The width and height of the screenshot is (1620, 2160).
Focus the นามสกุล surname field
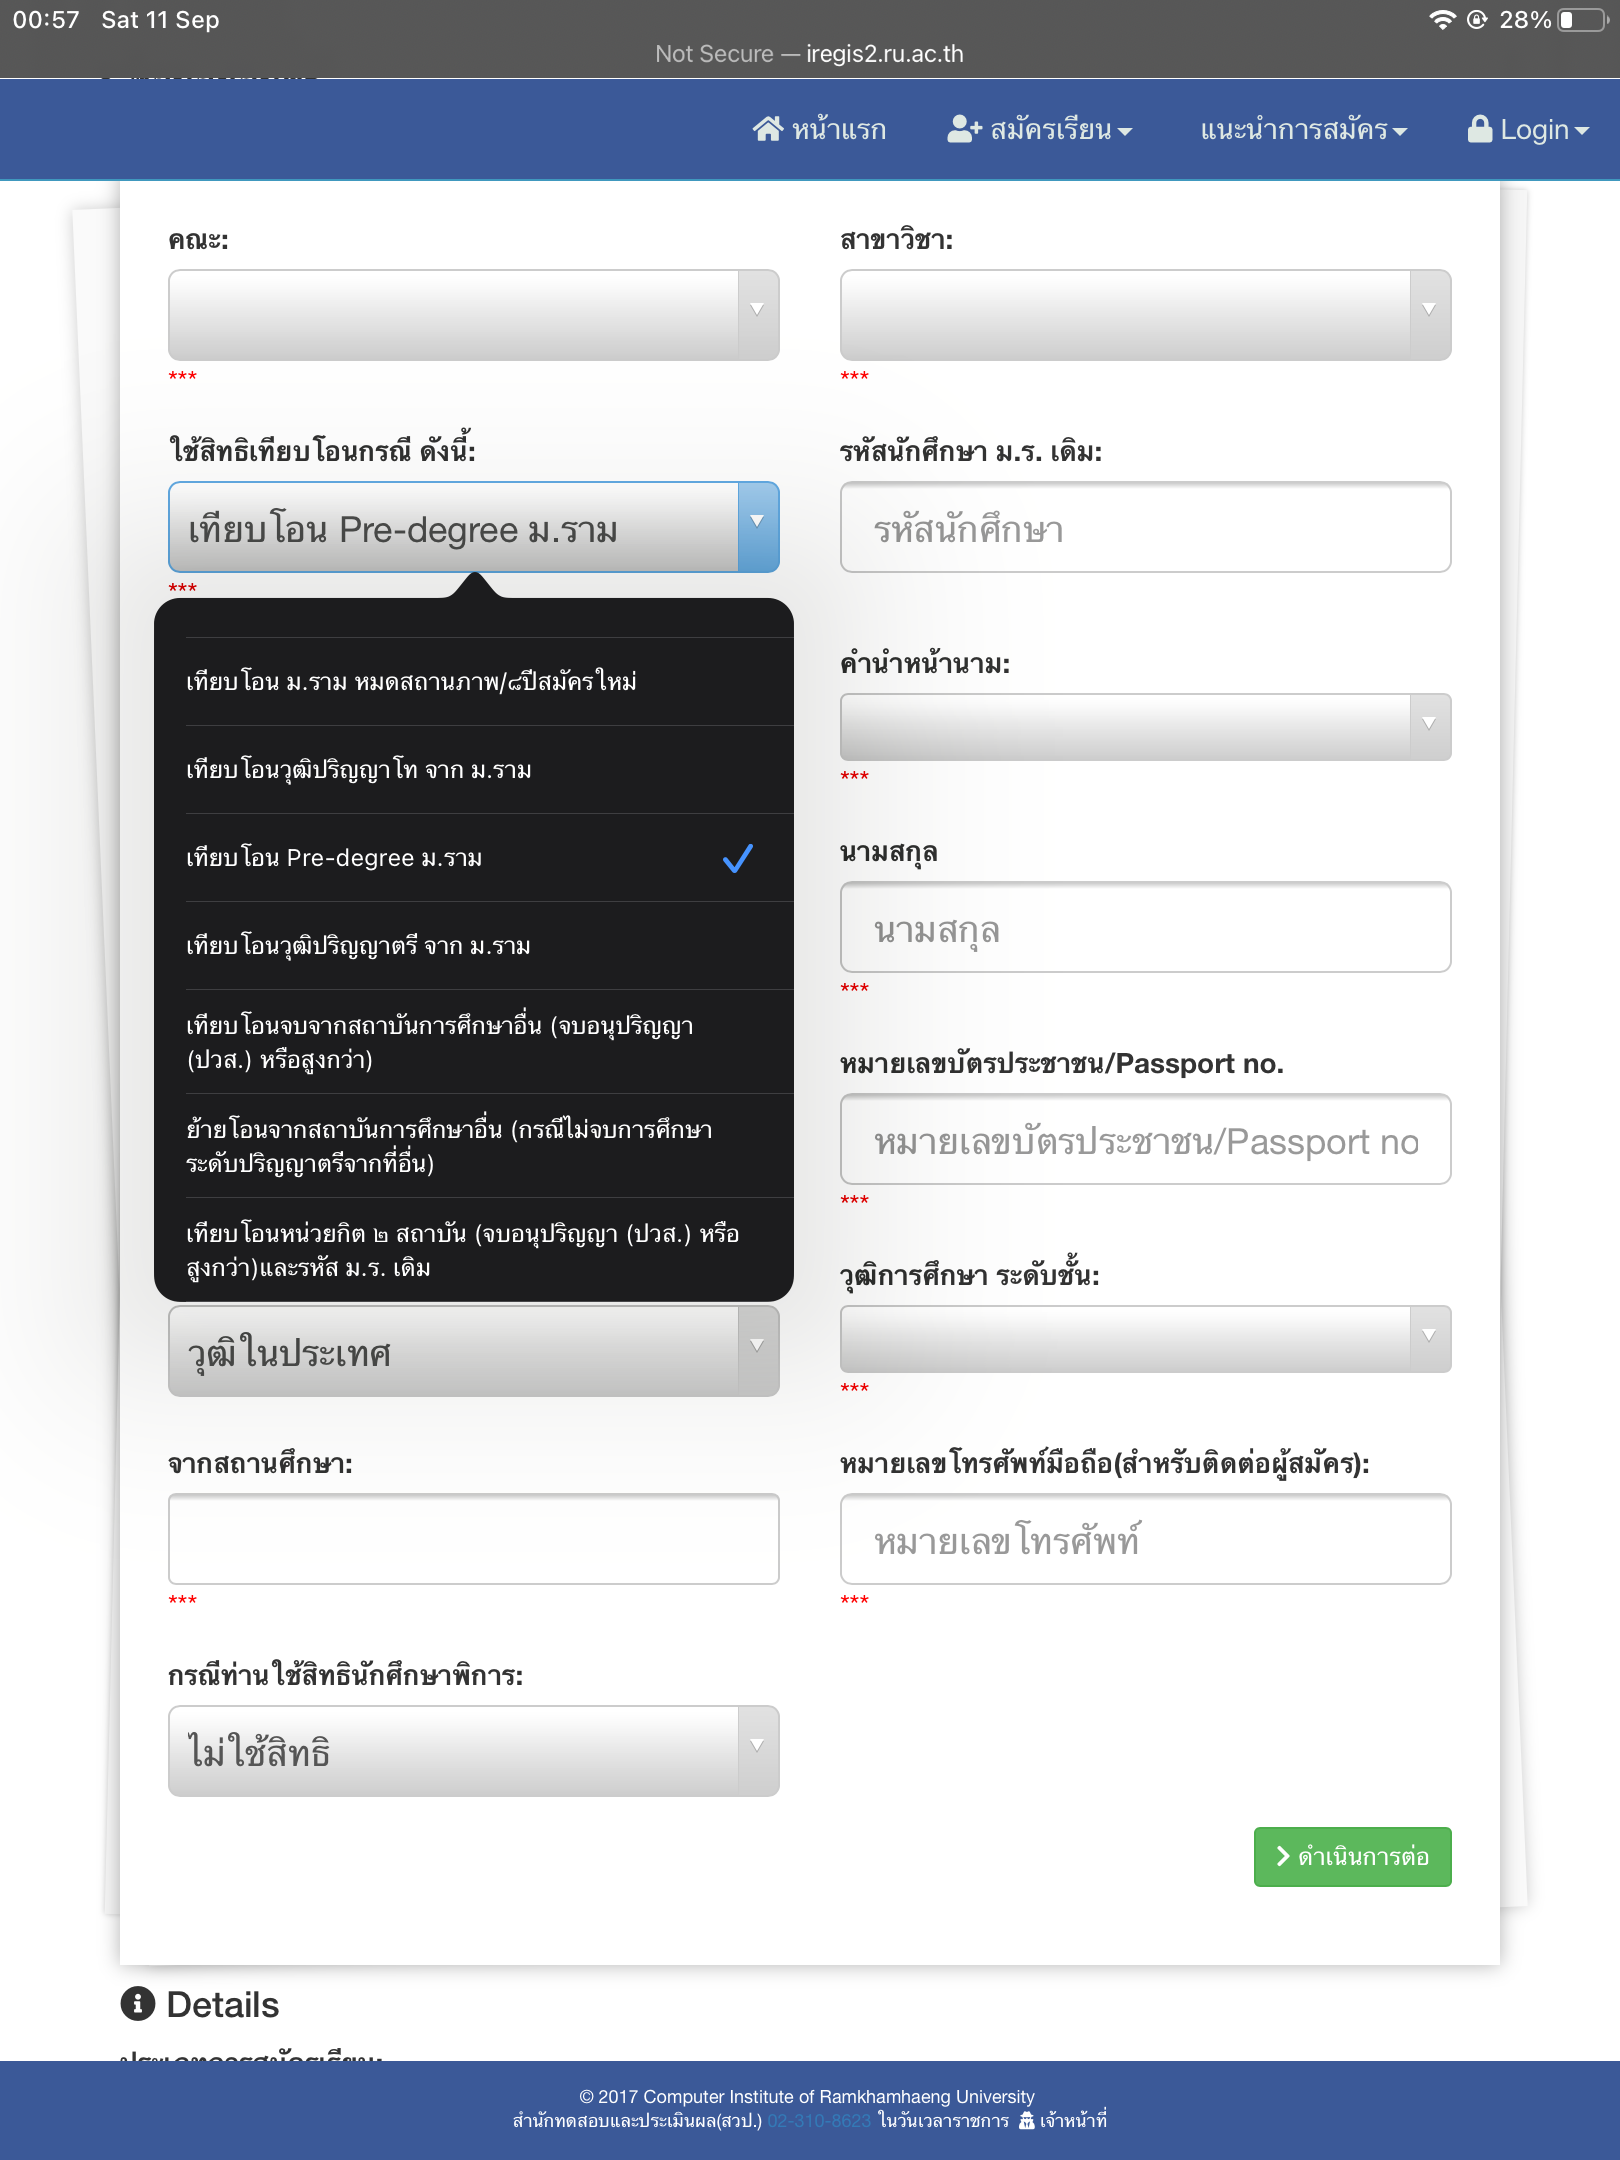pyautogui.click(x=1146, y=927)
